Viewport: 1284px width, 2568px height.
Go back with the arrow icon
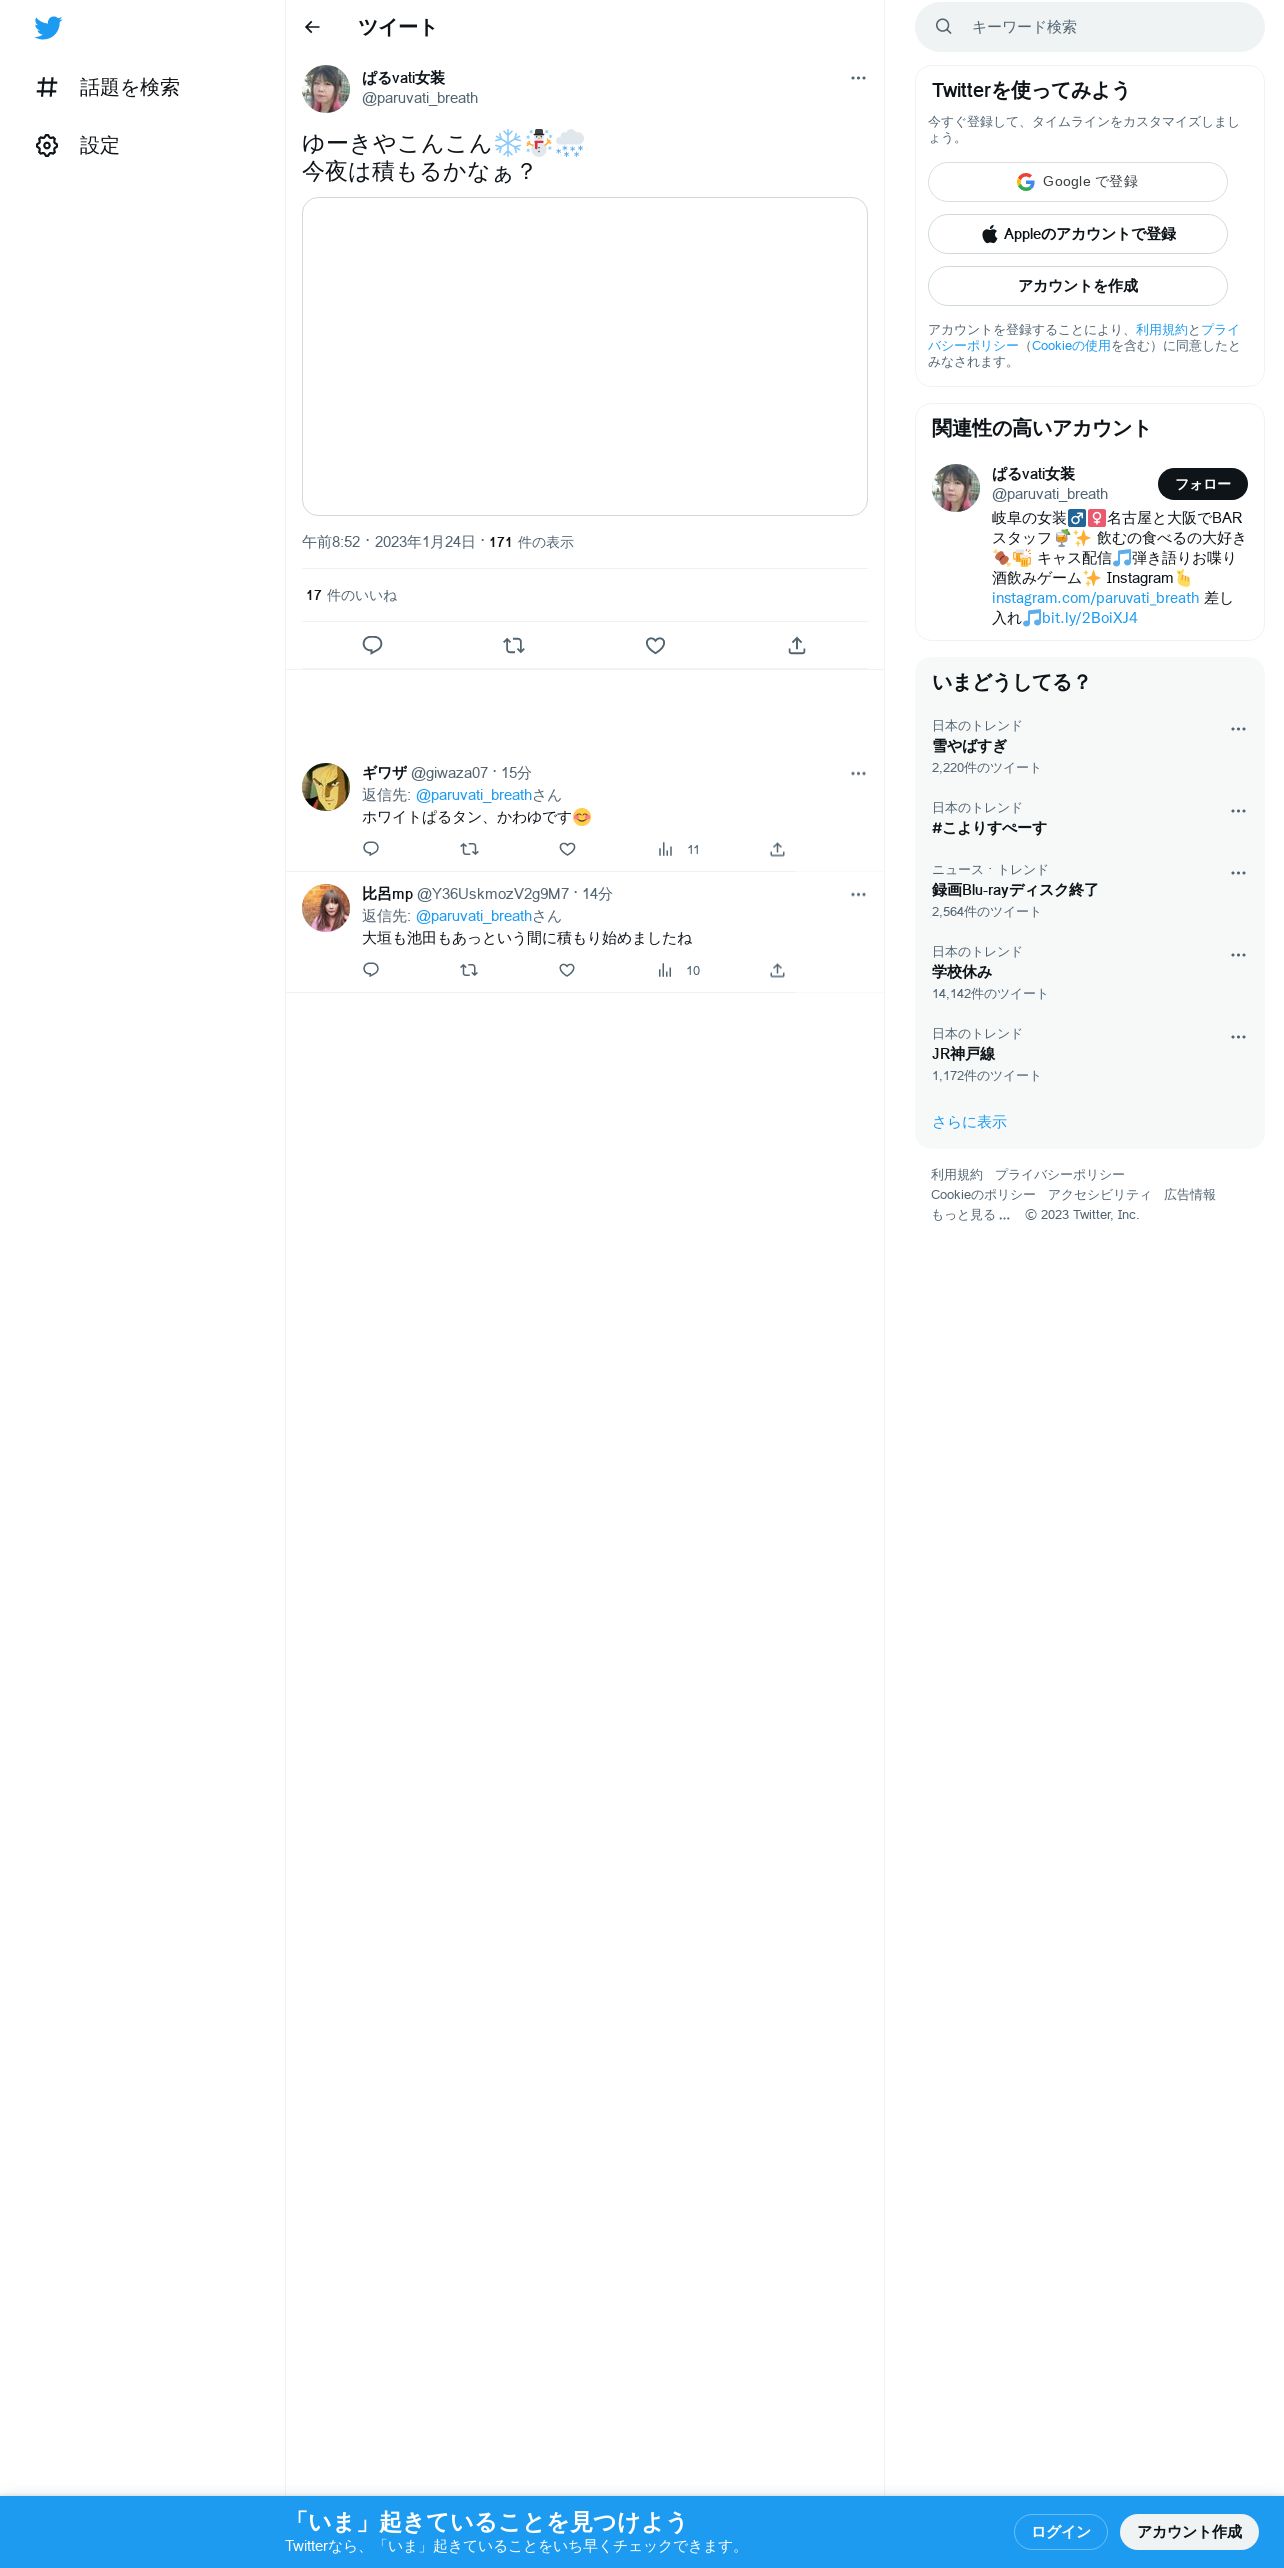[312, 27]
